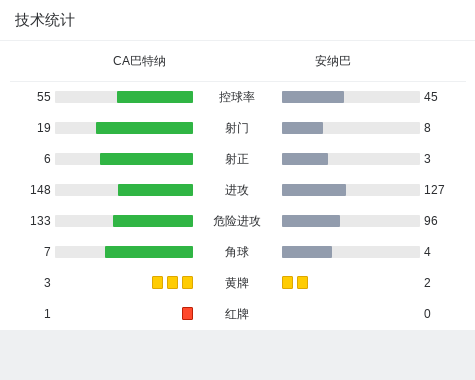The width and height of the screenshot is (475, 380).
Task: Click CA巴特纳's yellow card nearest 黄牌 label
Action: tap(187, 282)
